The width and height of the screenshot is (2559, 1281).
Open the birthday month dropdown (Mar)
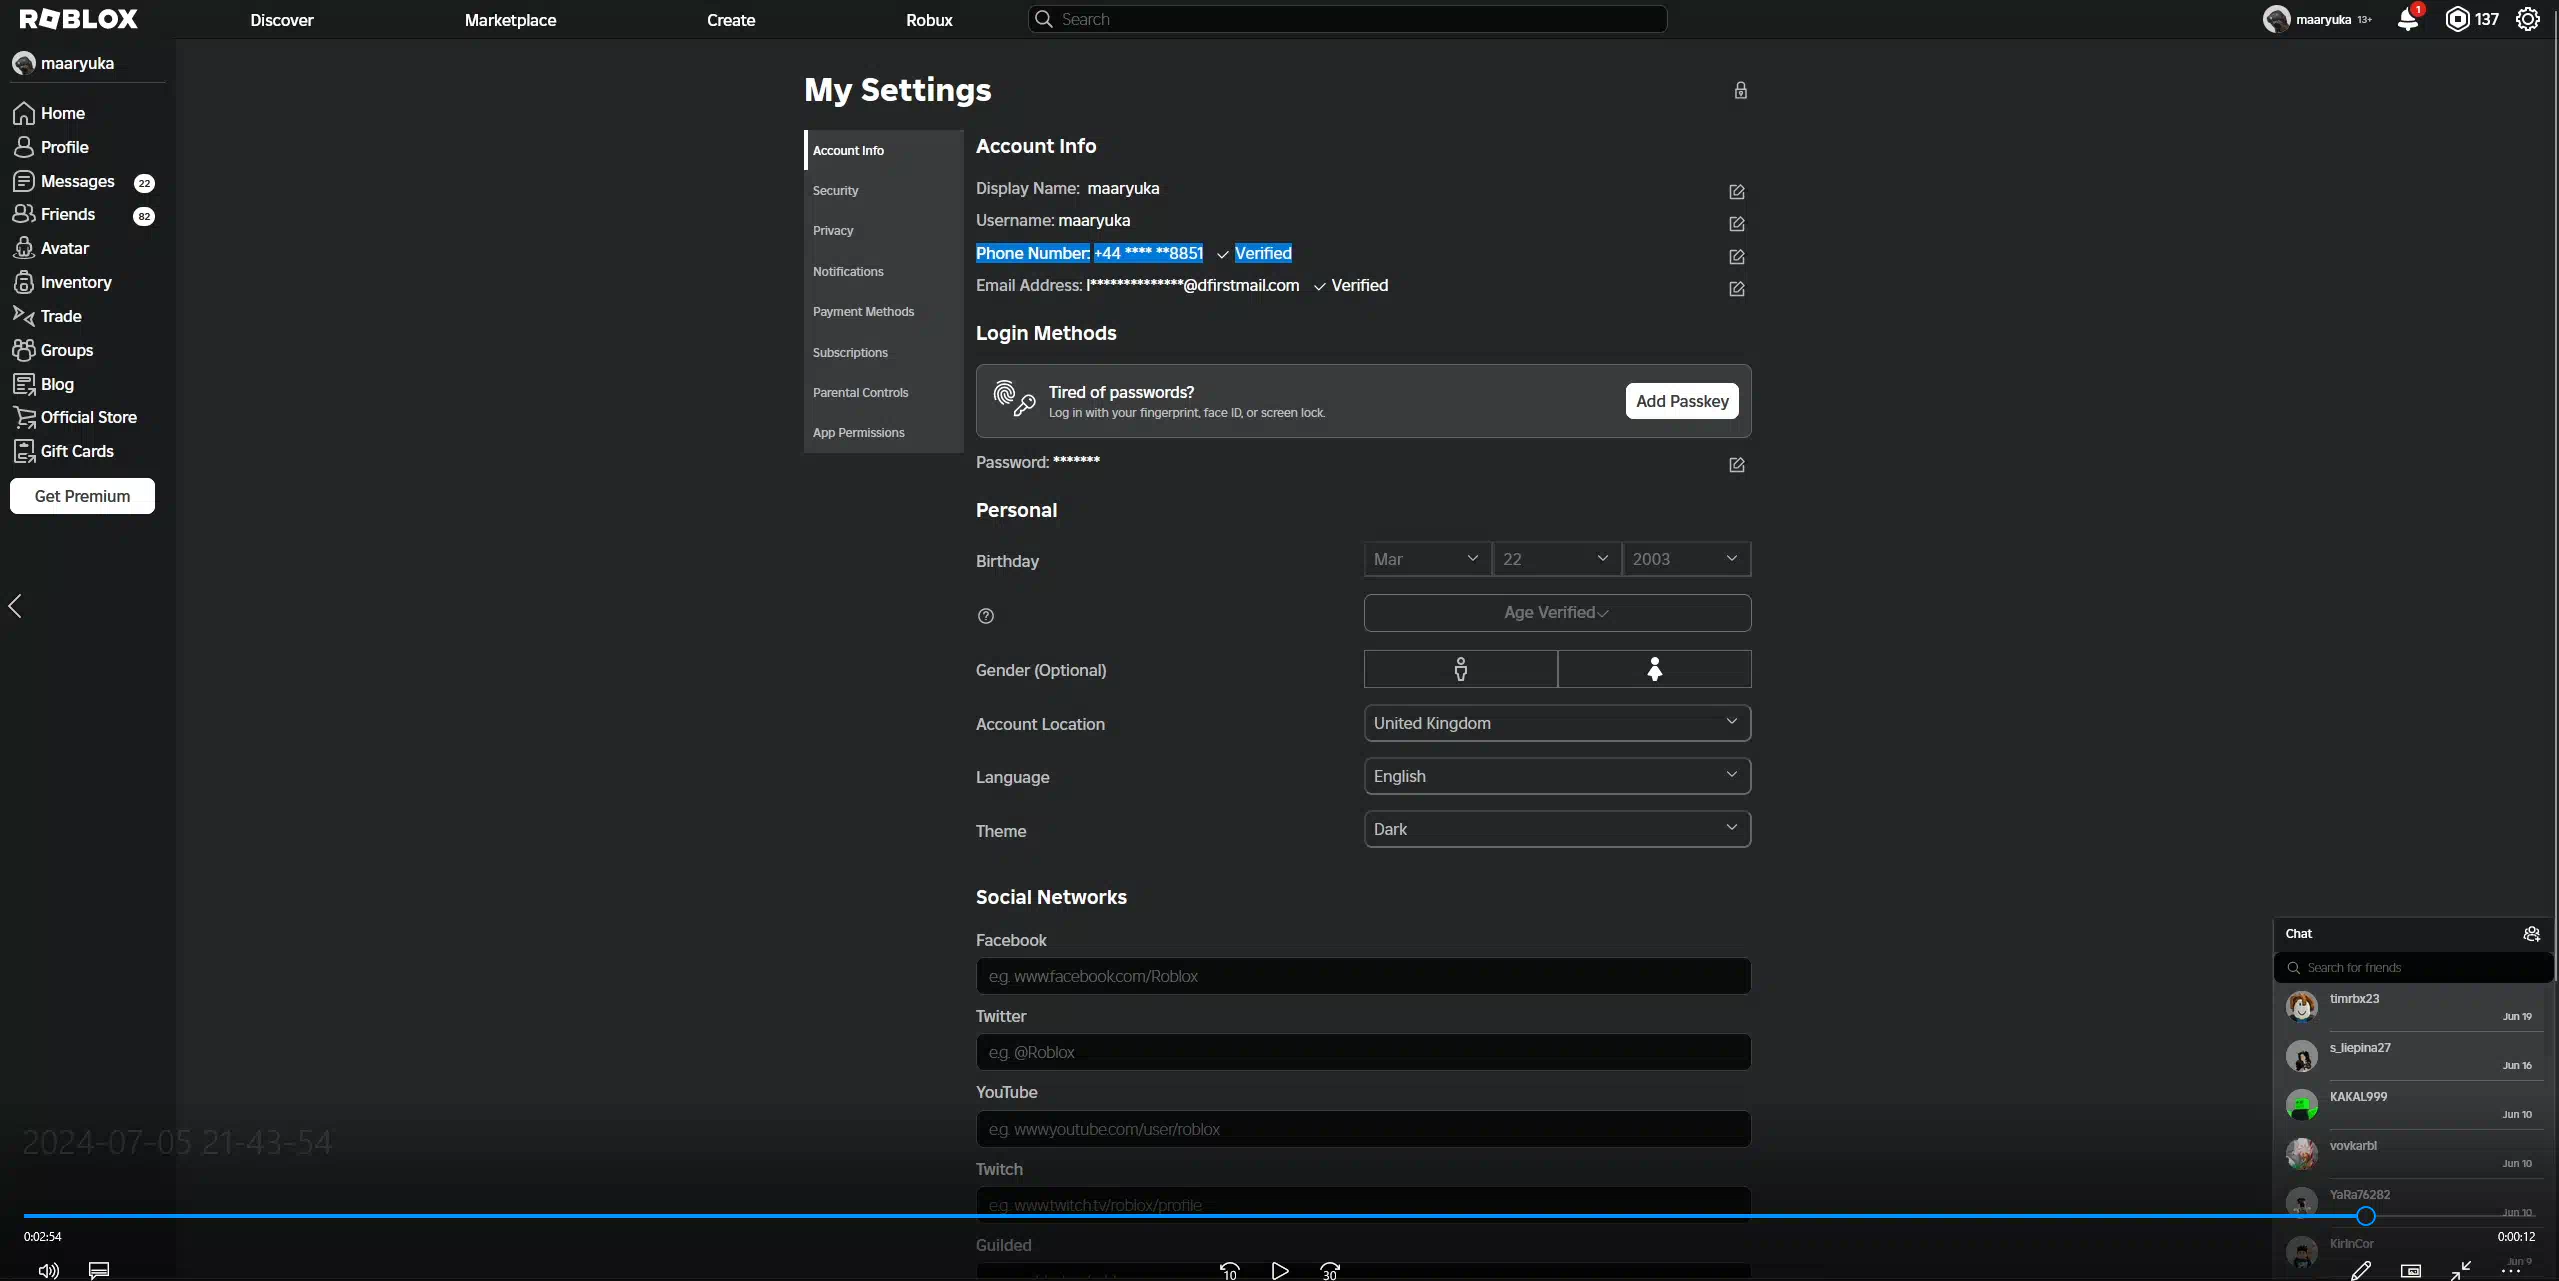1427,559
